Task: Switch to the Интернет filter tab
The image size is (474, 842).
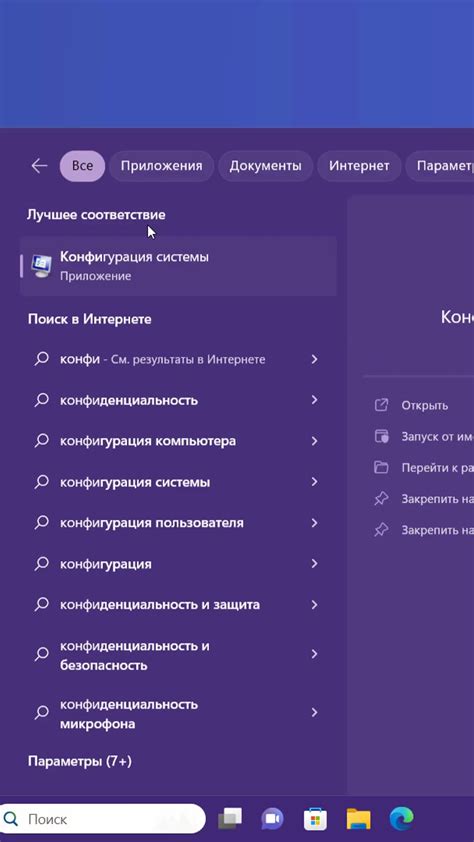Action: coord(359,166)
